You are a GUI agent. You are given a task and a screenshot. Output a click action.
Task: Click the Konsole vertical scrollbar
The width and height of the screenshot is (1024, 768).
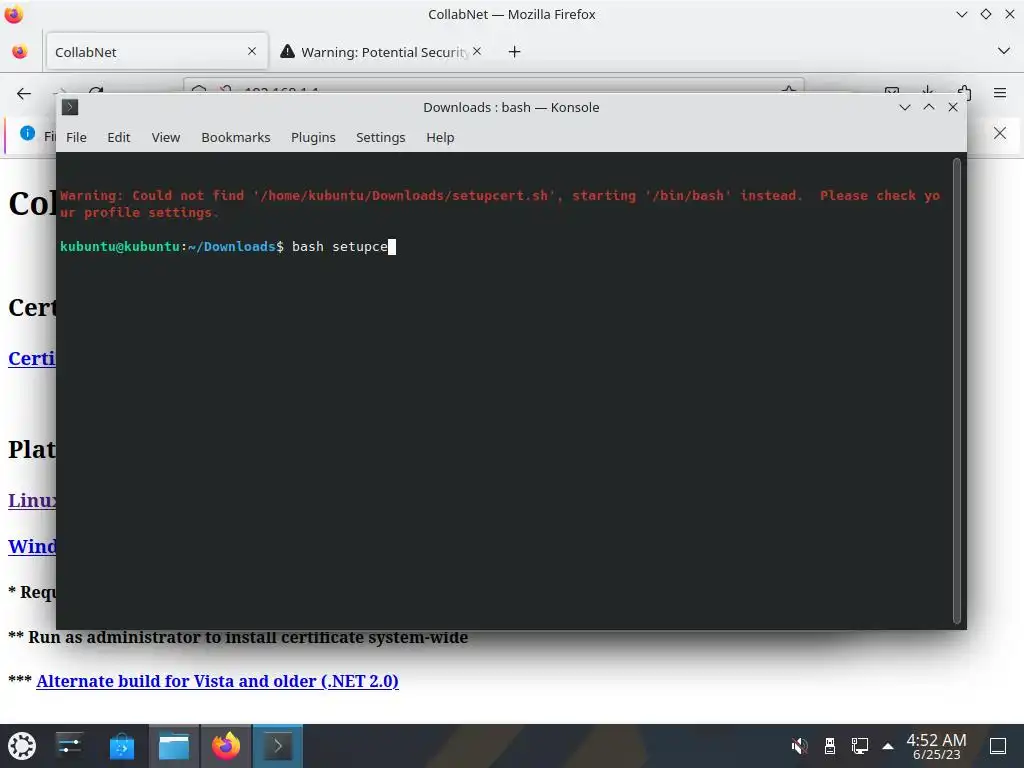(x=957, y=391)
